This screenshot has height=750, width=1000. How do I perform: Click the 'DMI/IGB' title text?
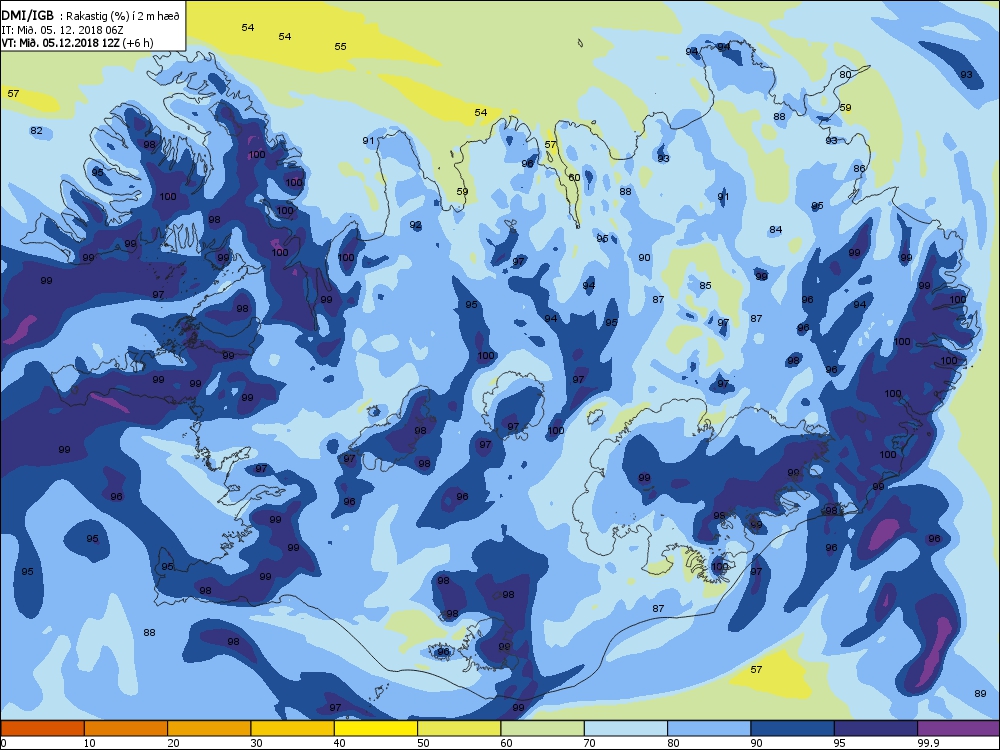(28, 16)
